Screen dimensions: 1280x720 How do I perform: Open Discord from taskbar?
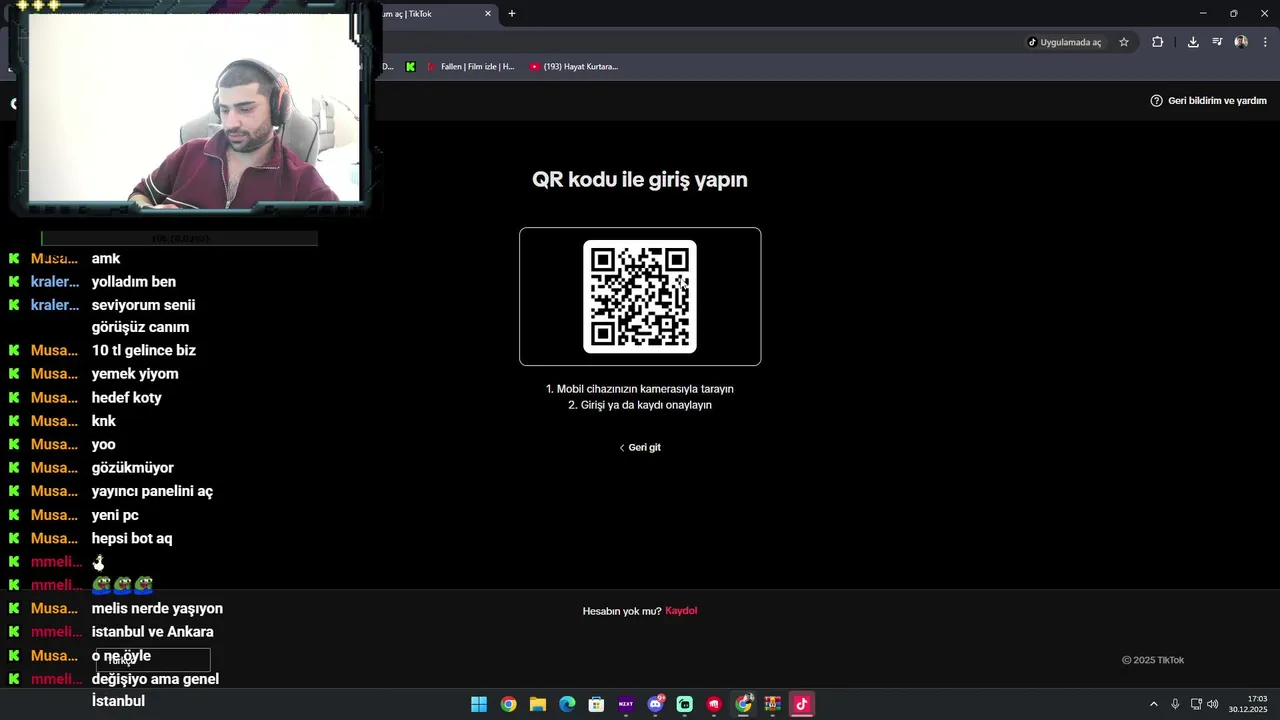click(655, 704)
